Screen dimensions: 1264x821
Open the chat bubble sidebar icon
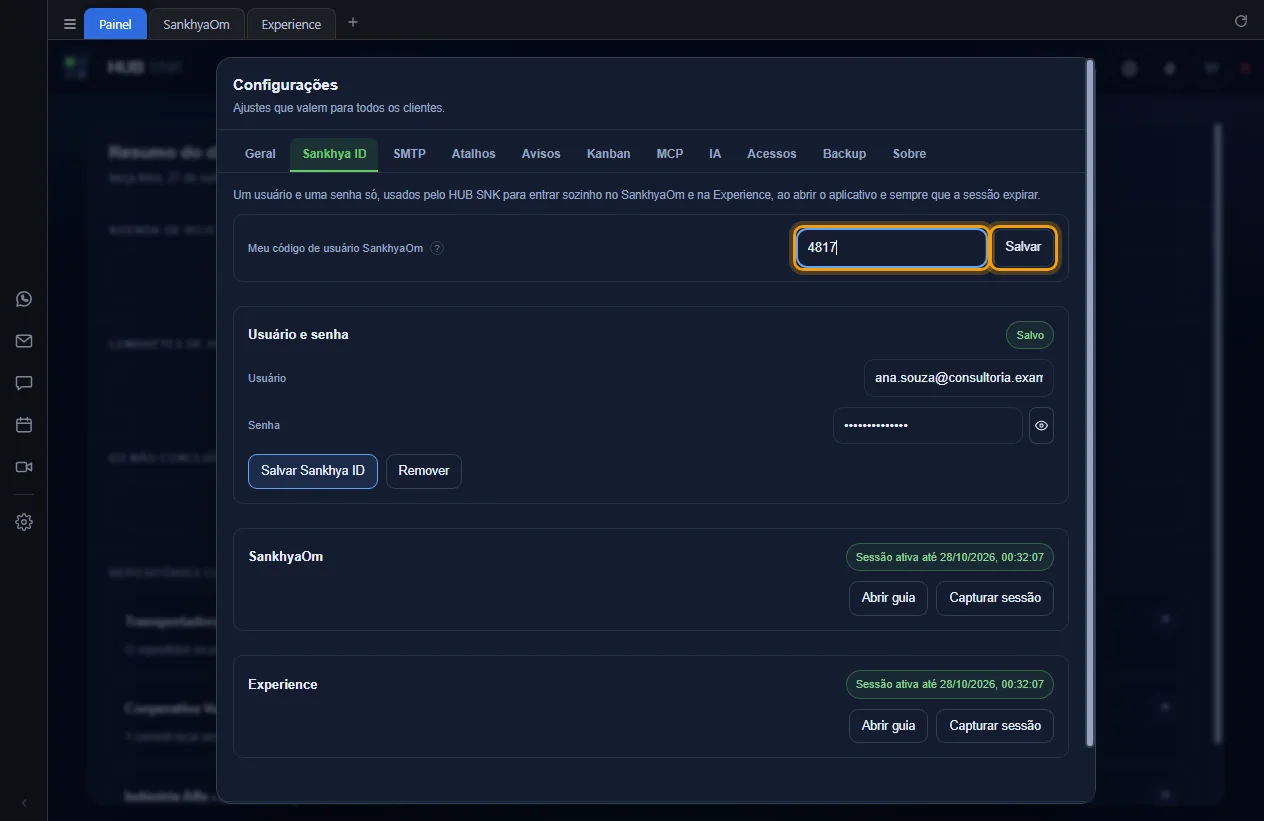tap(24, 383)
